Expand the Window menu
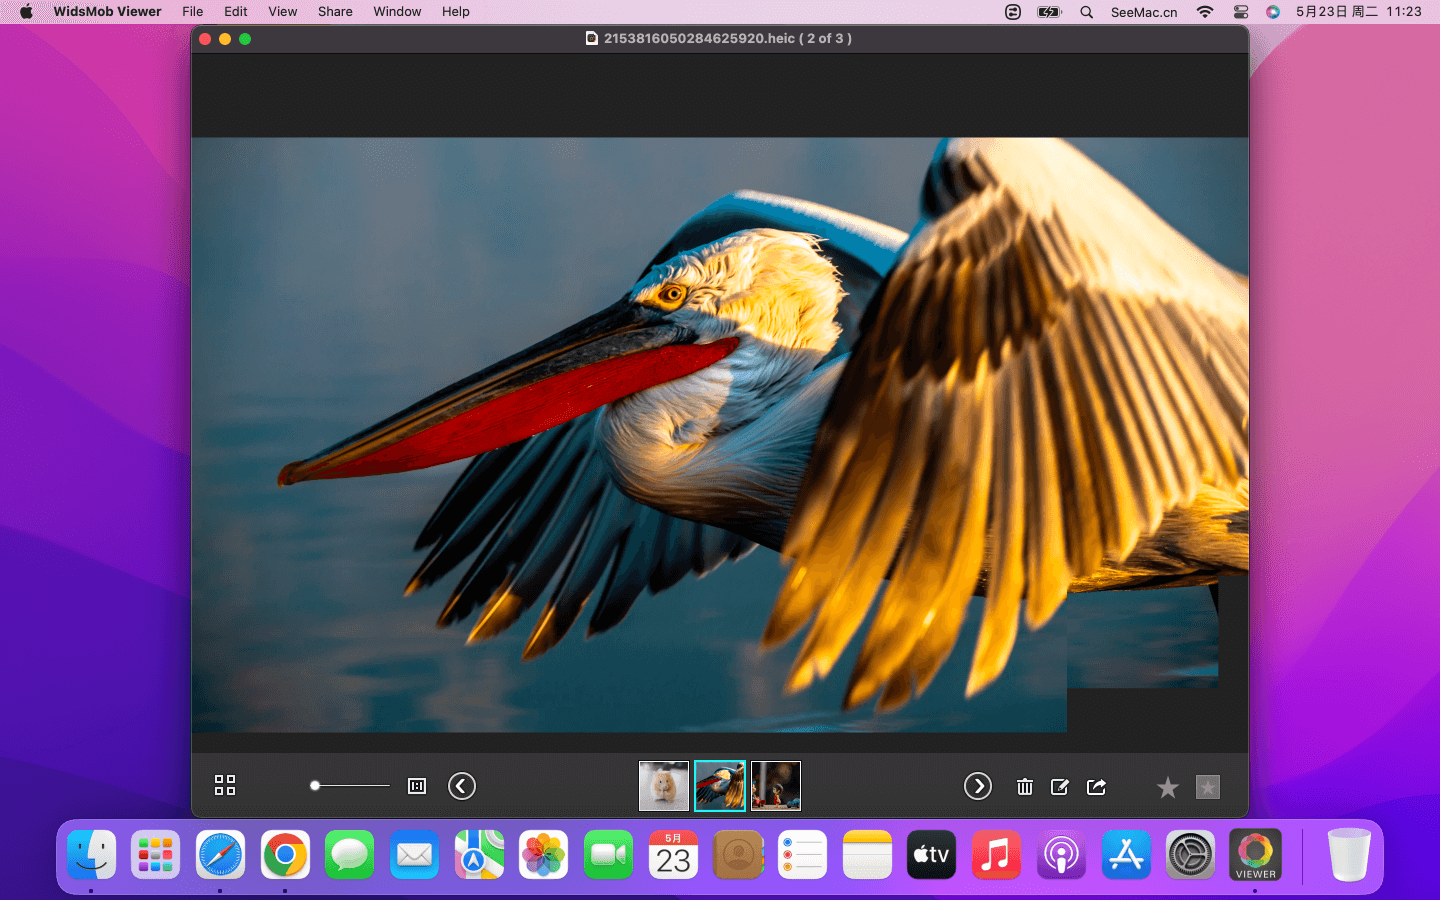The height and width of the screenshot is (900, 1440). click(397, 12)
